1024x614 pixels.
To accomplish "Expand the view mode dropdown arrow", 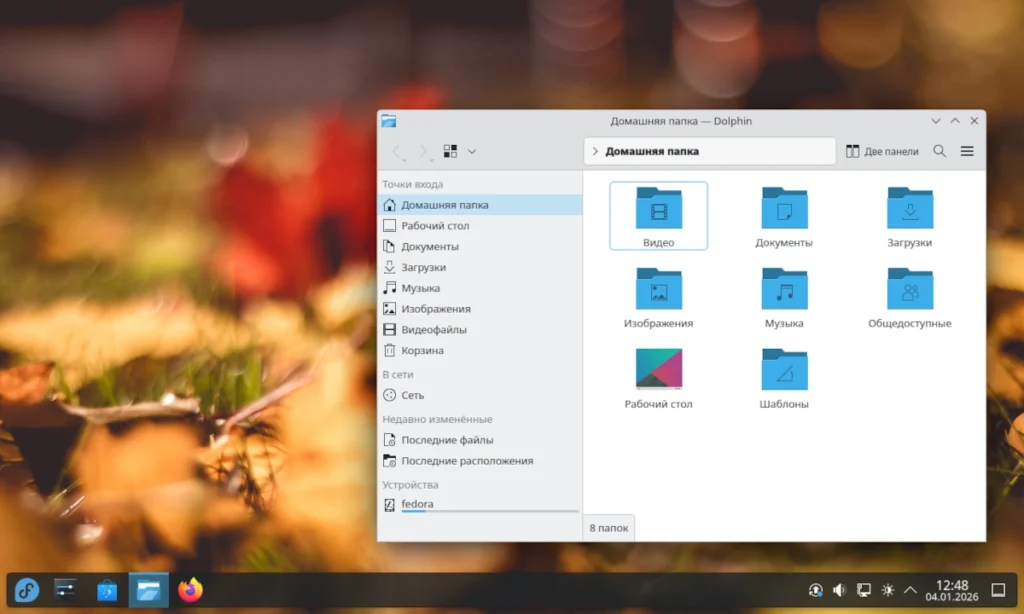I will [x=472, y=152].
